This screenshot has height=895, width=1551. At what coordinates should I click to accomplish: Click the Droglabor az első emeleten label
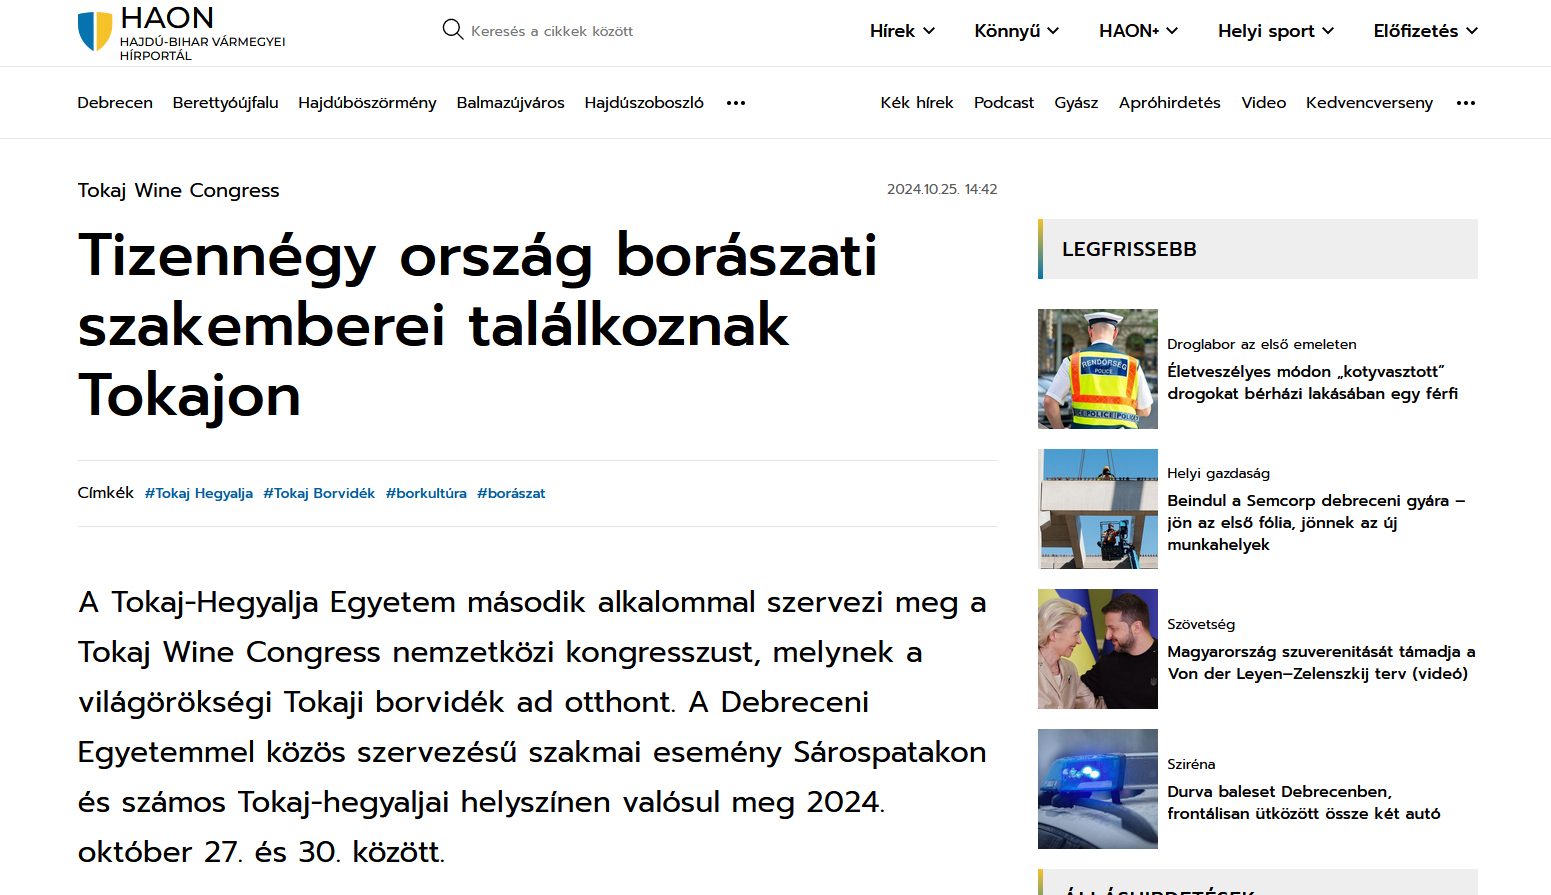pyautogui.click(x=1262, y=344)
